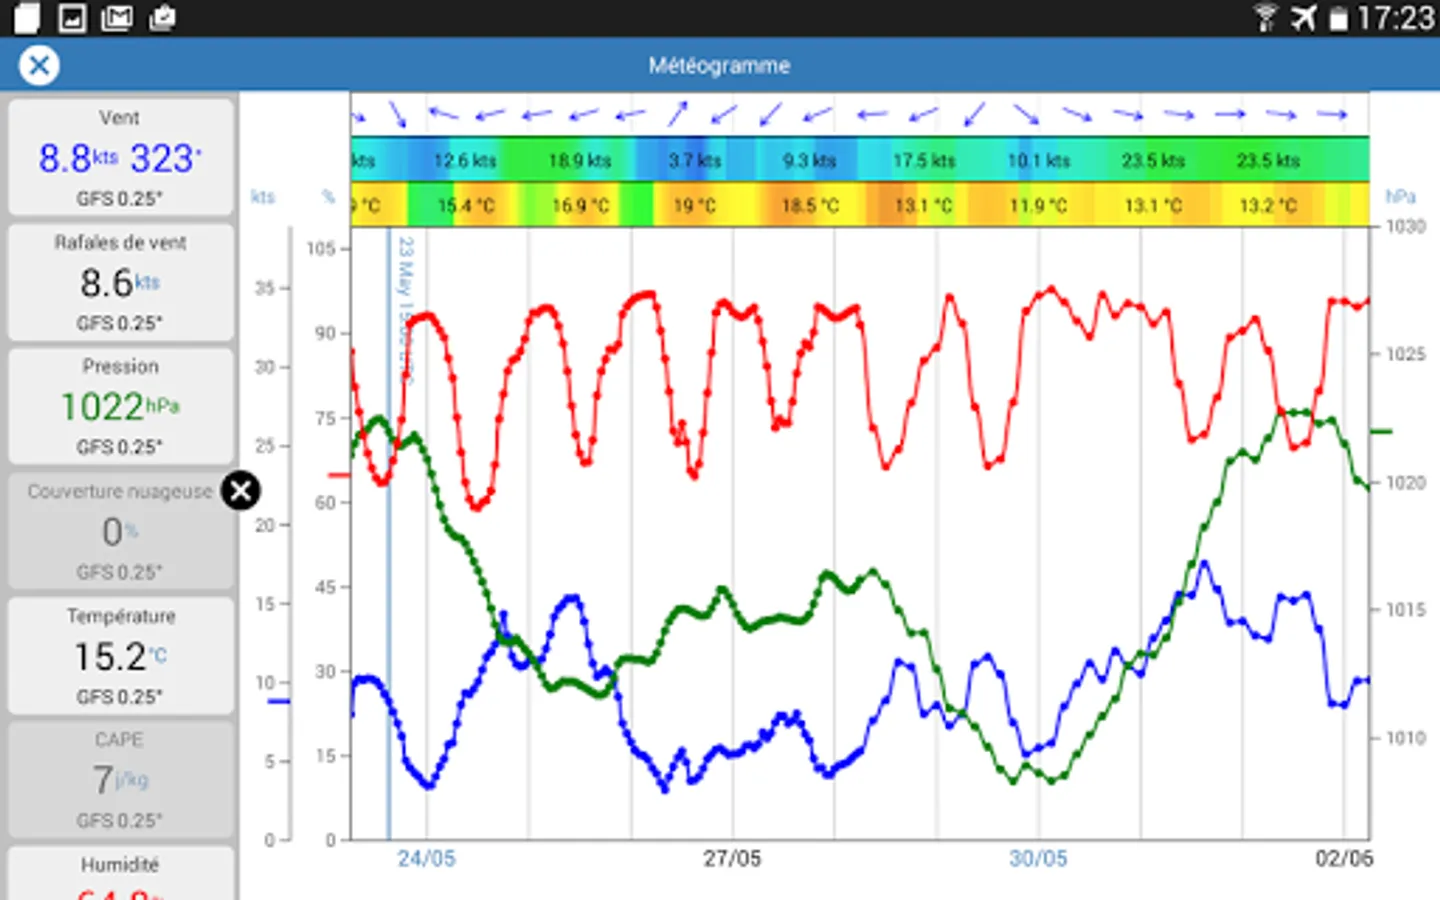Tap the 1025 pressure axis label
Image resolution: width=1440 pixels, height=900 pixels.
click(1406, 355)
